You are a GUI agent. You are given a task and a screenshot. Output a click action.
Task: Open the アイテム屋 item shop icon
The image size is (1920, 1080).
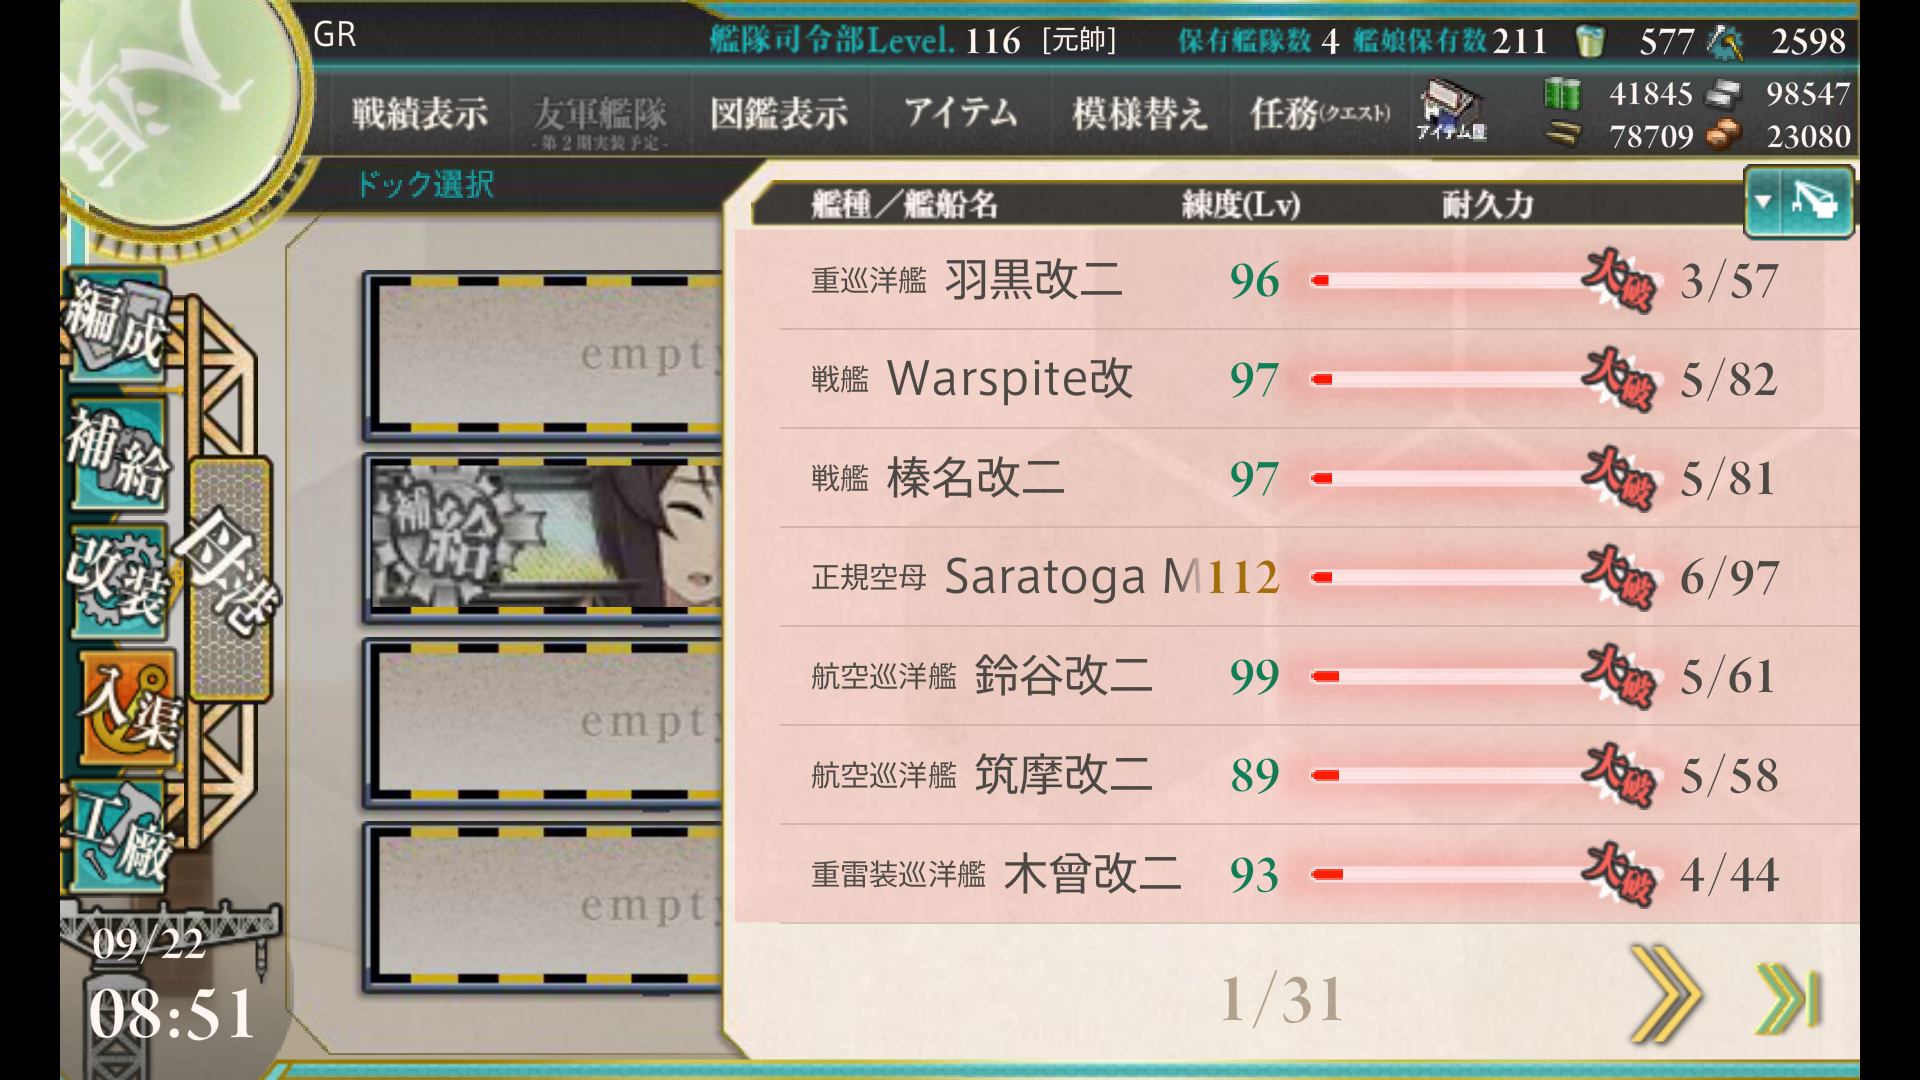[x=1451, y=111]
